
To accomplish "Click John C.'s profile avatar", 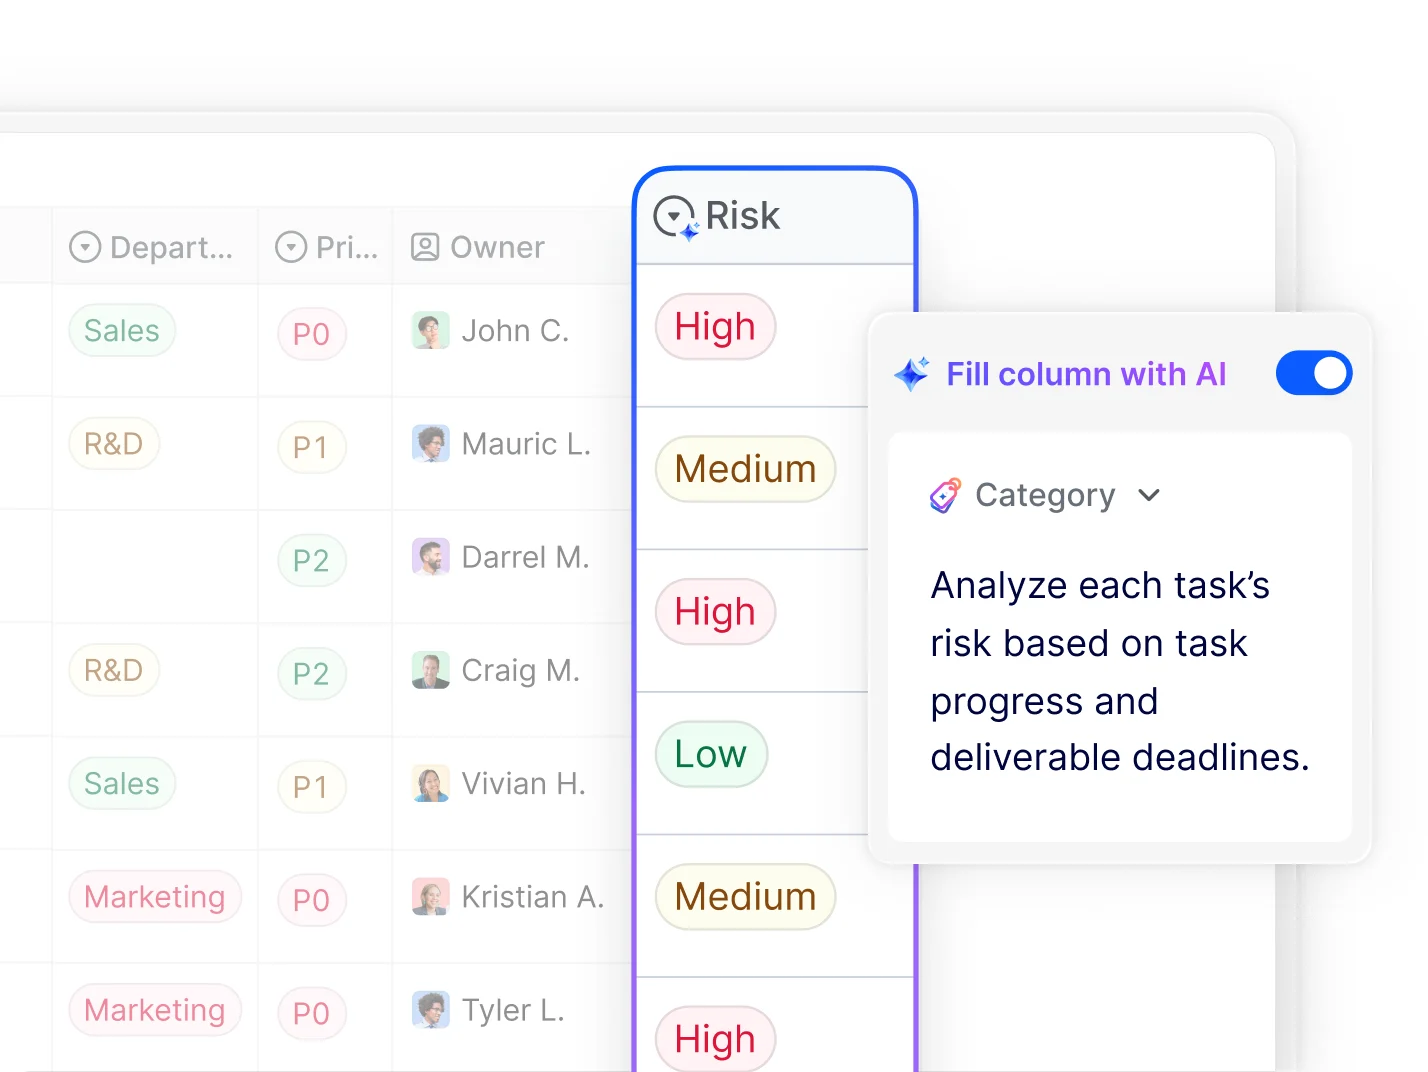I will tap(430, 330).
